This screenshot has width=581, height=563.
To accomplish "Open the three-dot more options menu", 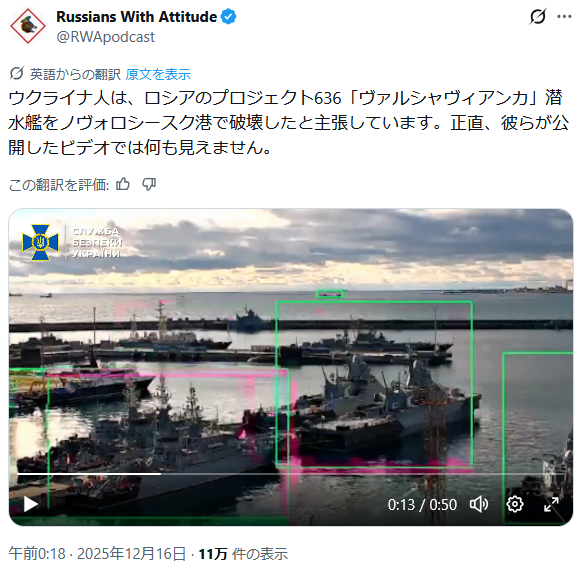I will point(564,16).
